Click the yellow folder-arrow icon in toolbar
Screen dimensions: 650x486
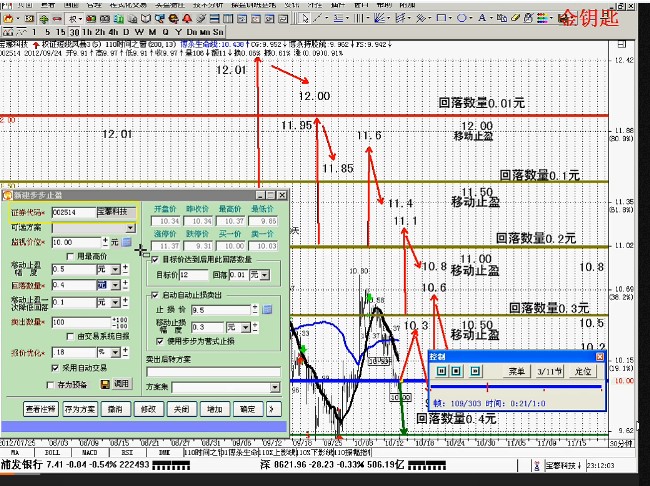click(x=8, y=19)
